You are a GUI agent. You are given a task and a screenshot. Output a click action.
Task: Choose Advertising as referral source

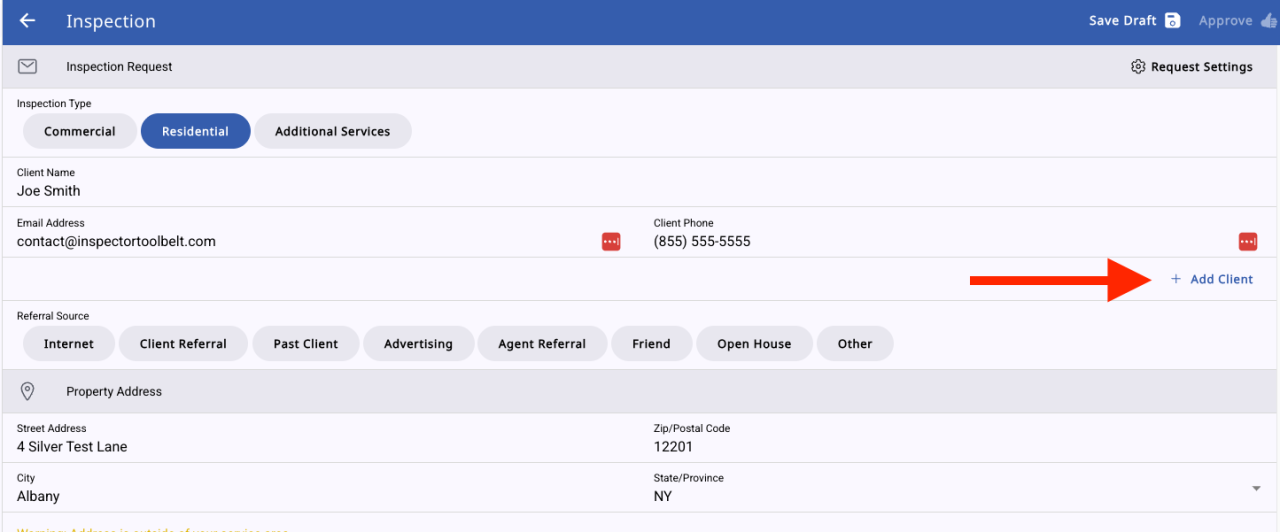pyautogui.click(x=418, y=344)
